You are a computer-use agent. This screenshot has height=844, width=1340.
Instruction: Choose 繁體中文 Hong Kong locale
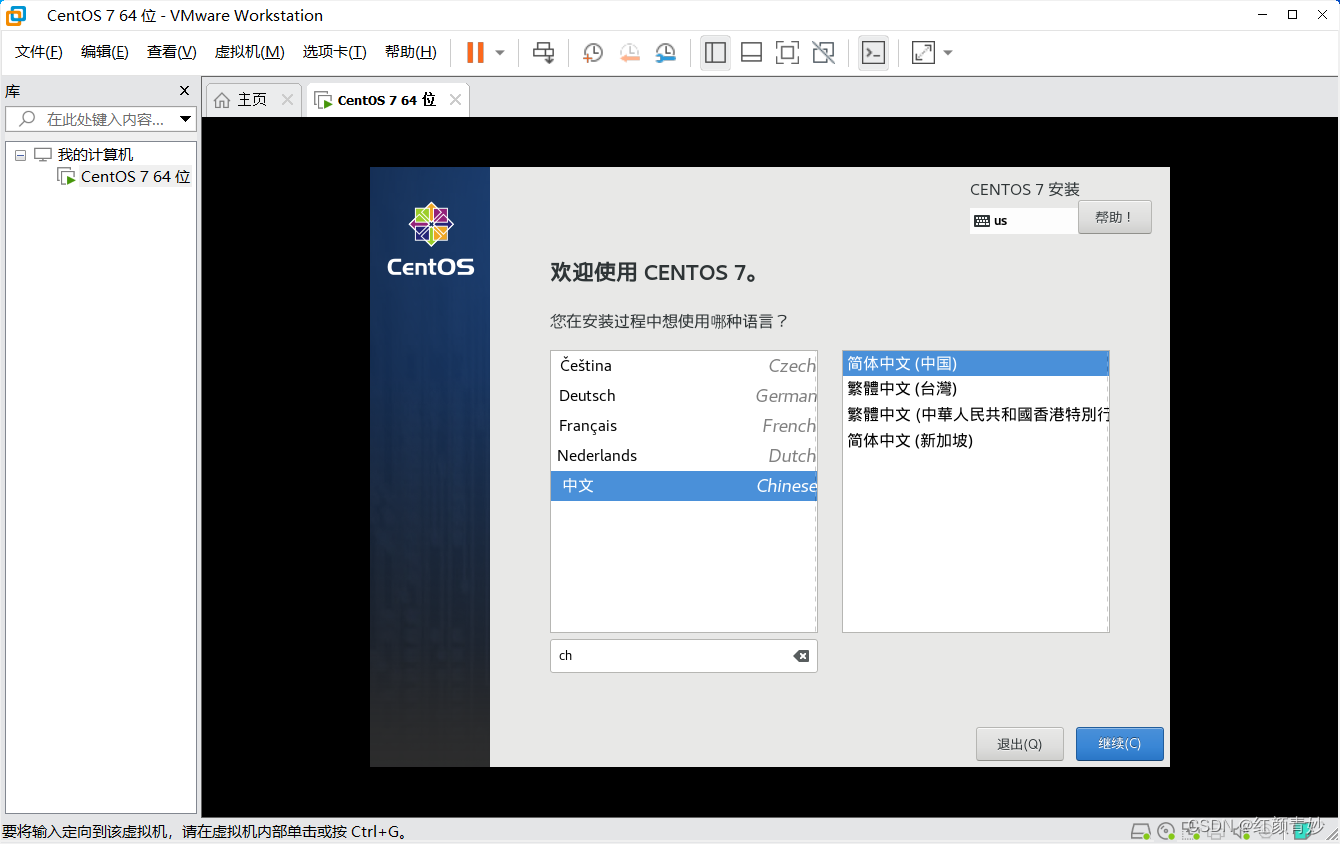975,415
